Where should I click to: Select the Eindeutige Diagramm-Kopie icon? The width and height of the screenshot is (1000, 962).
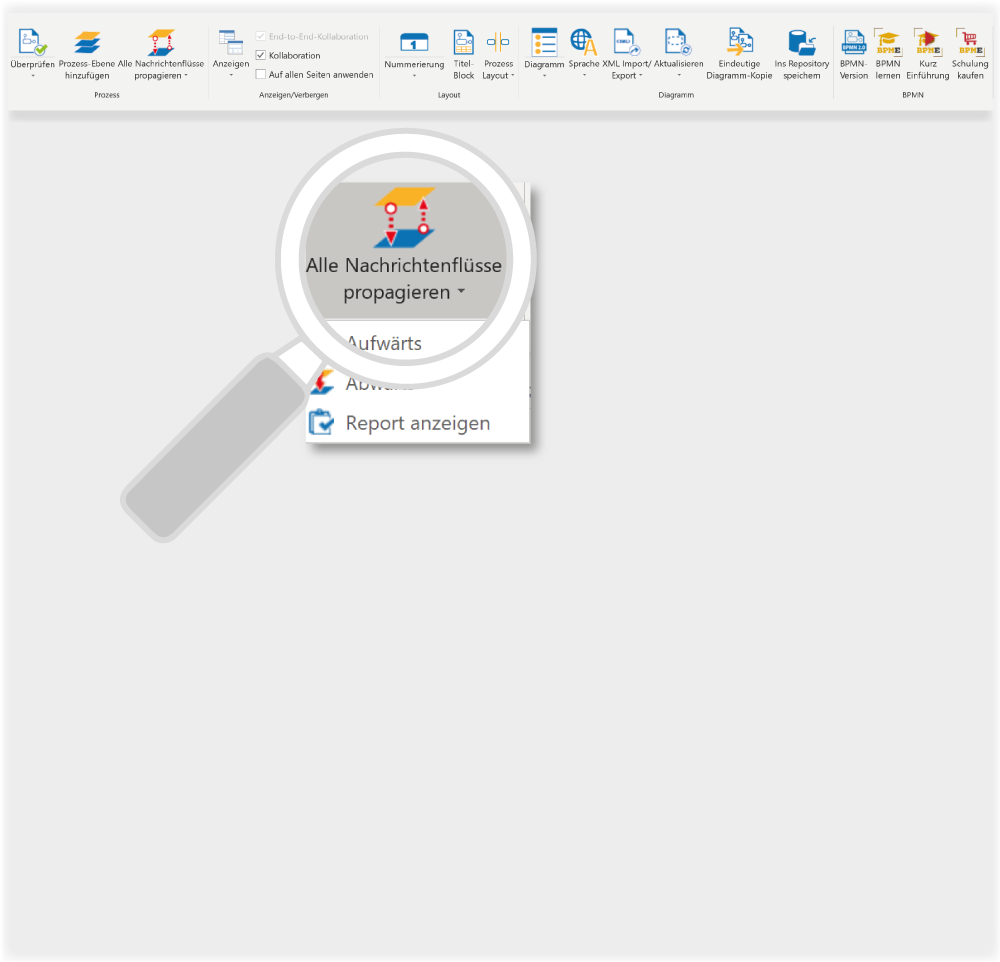click(x=739, y=42)
